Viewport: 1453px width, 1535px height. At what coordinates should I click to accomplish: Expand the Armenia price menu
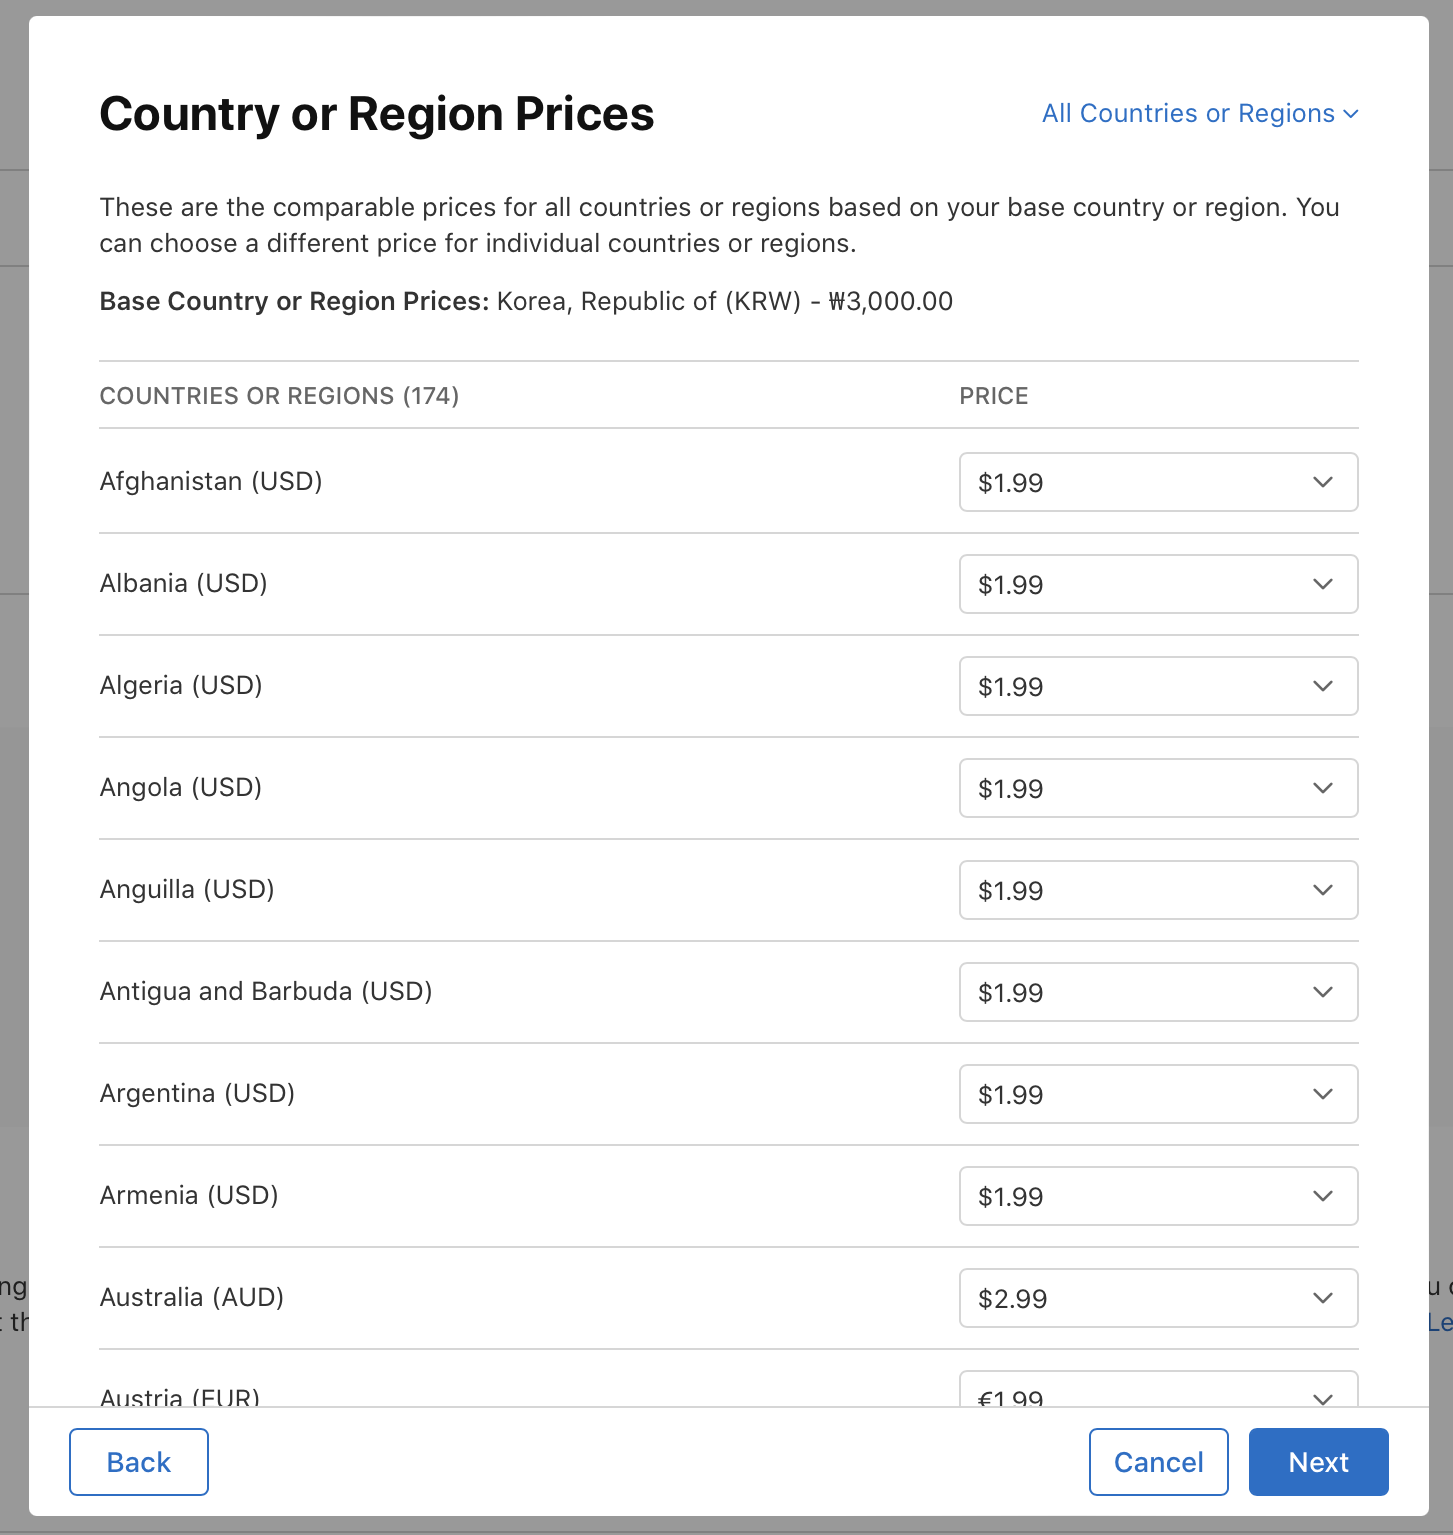tap(1157, 1196)
